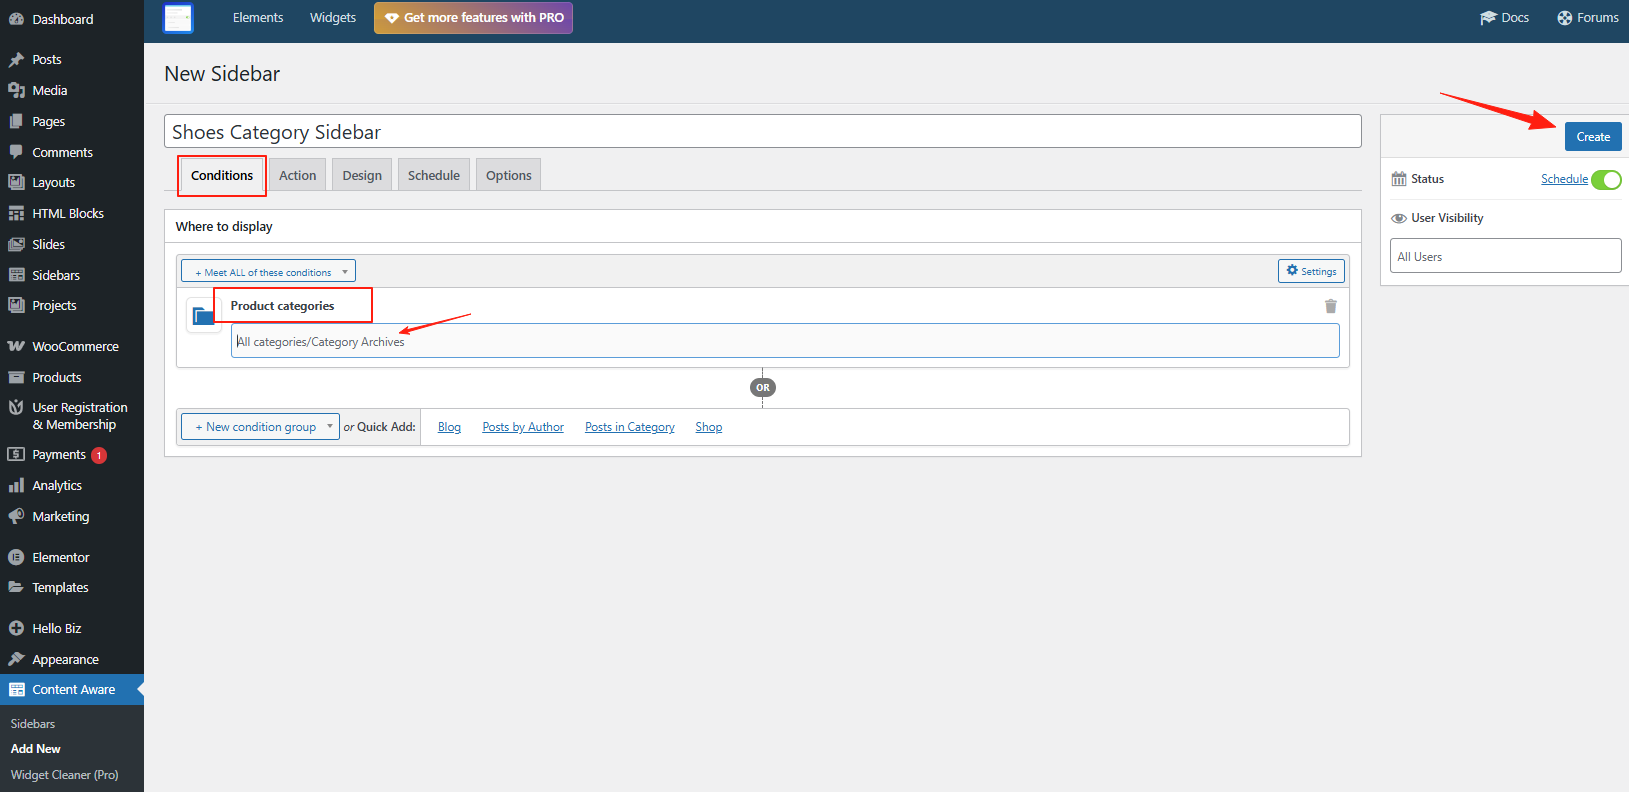Switch to the Action tab

tap(297, 176)
